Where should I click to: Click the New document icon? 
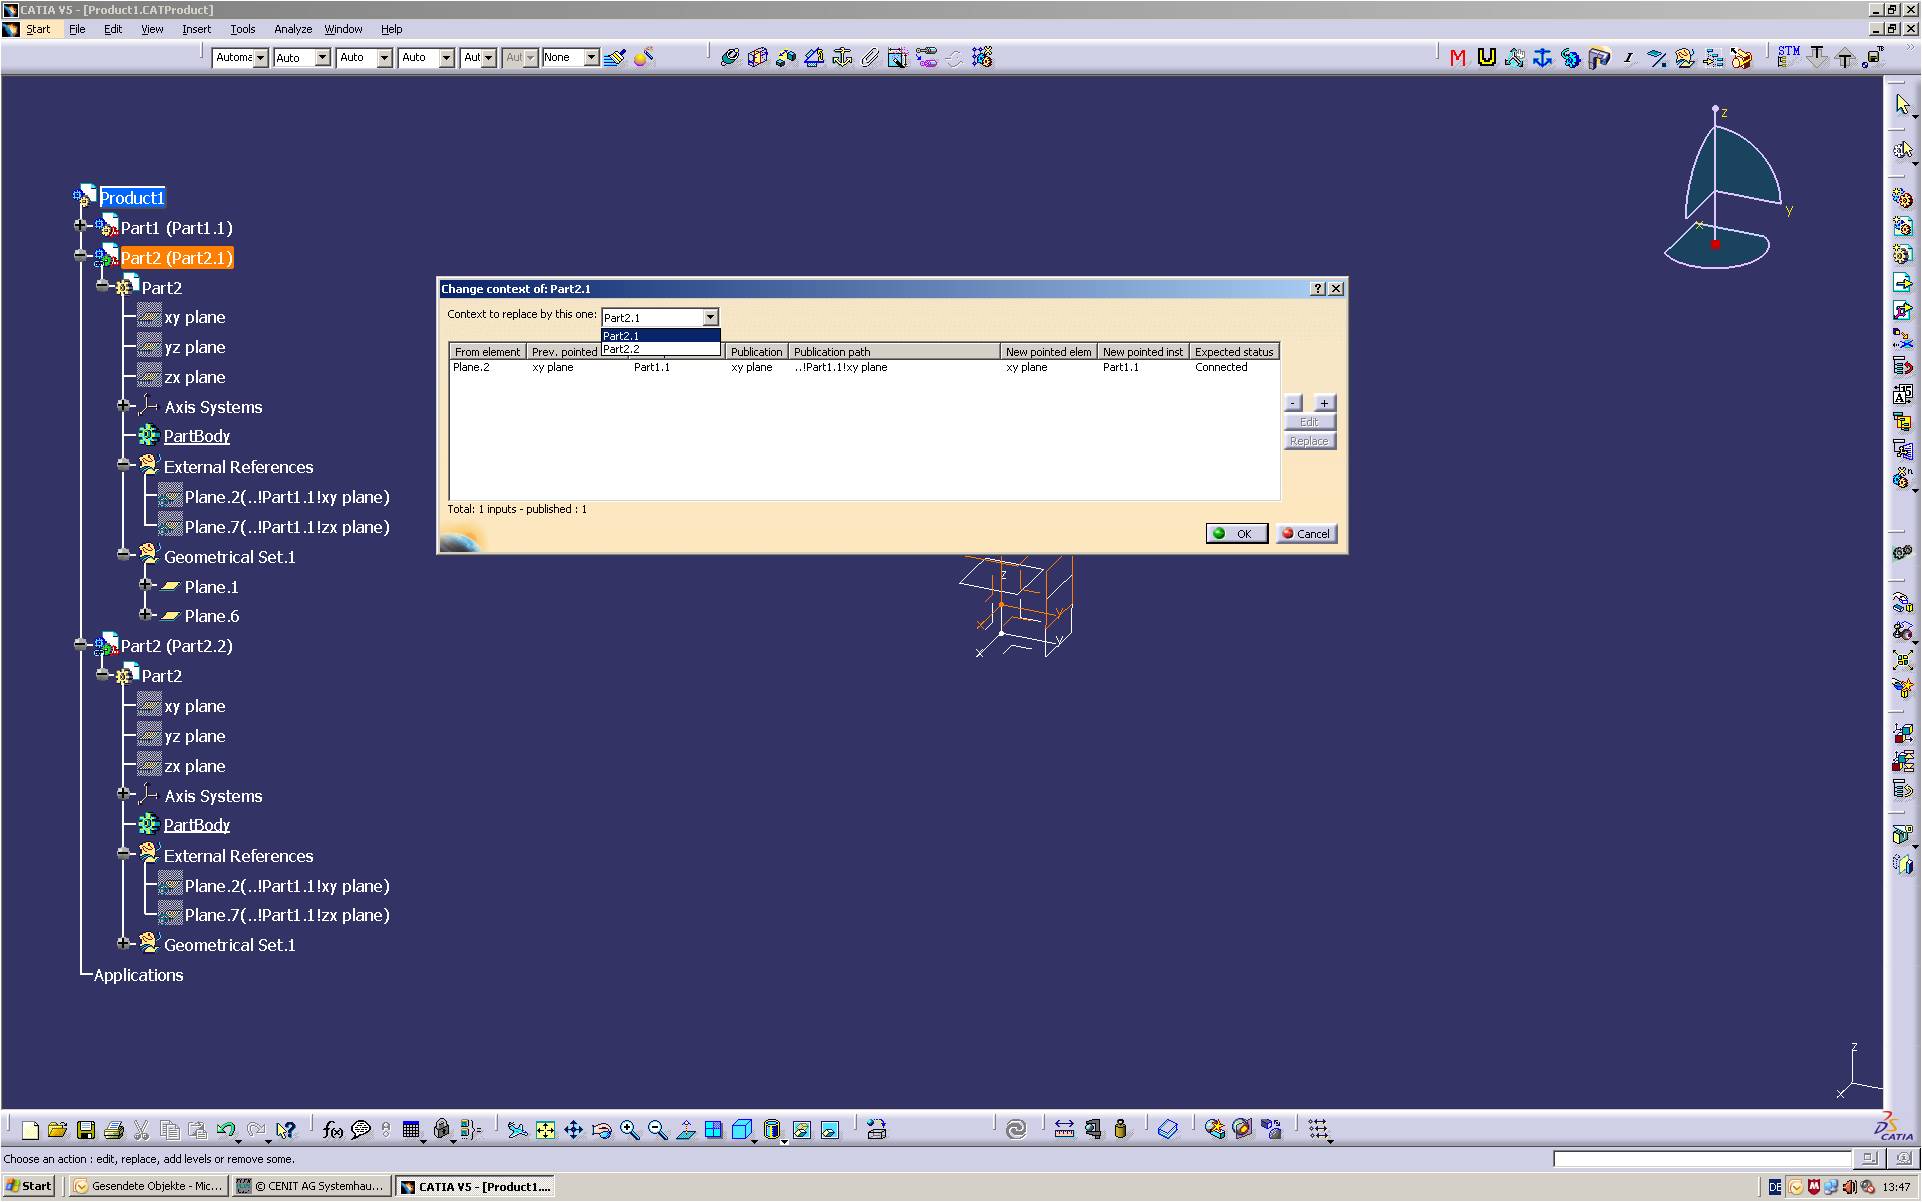[30, 1130]
